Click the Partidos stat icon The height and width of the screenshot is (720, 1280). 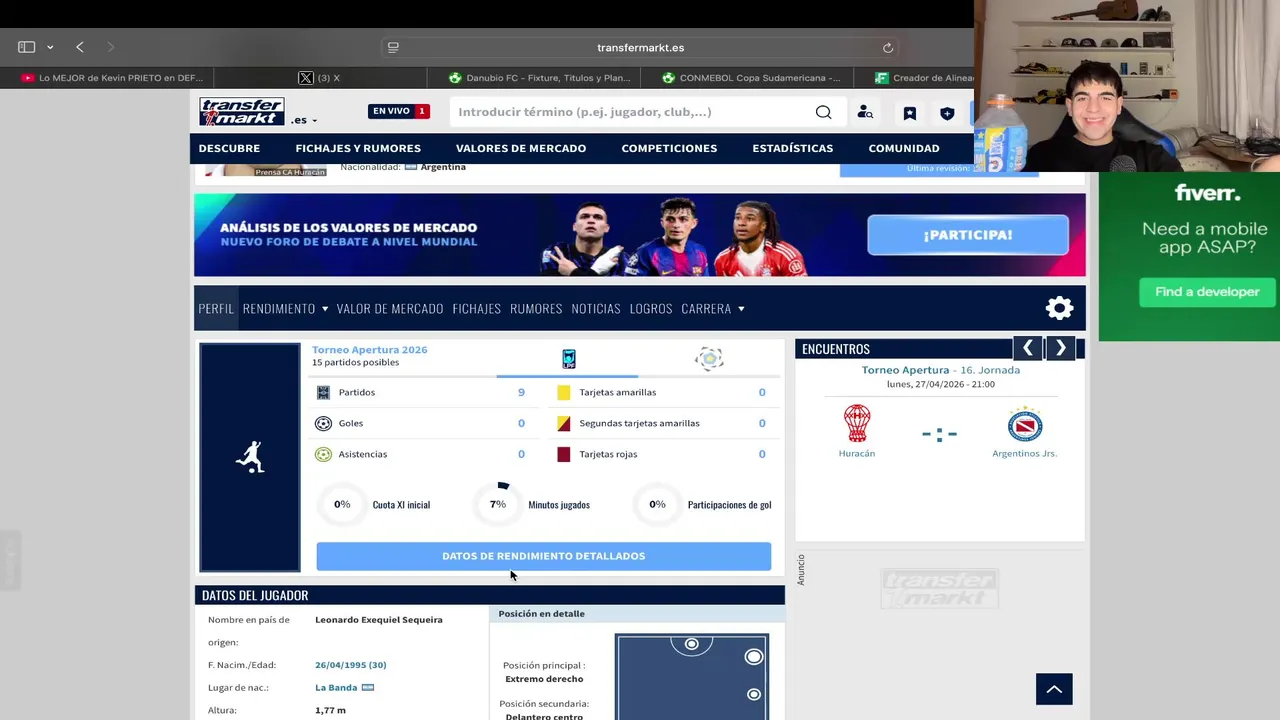pyautogui.click(x=323, y=392)
